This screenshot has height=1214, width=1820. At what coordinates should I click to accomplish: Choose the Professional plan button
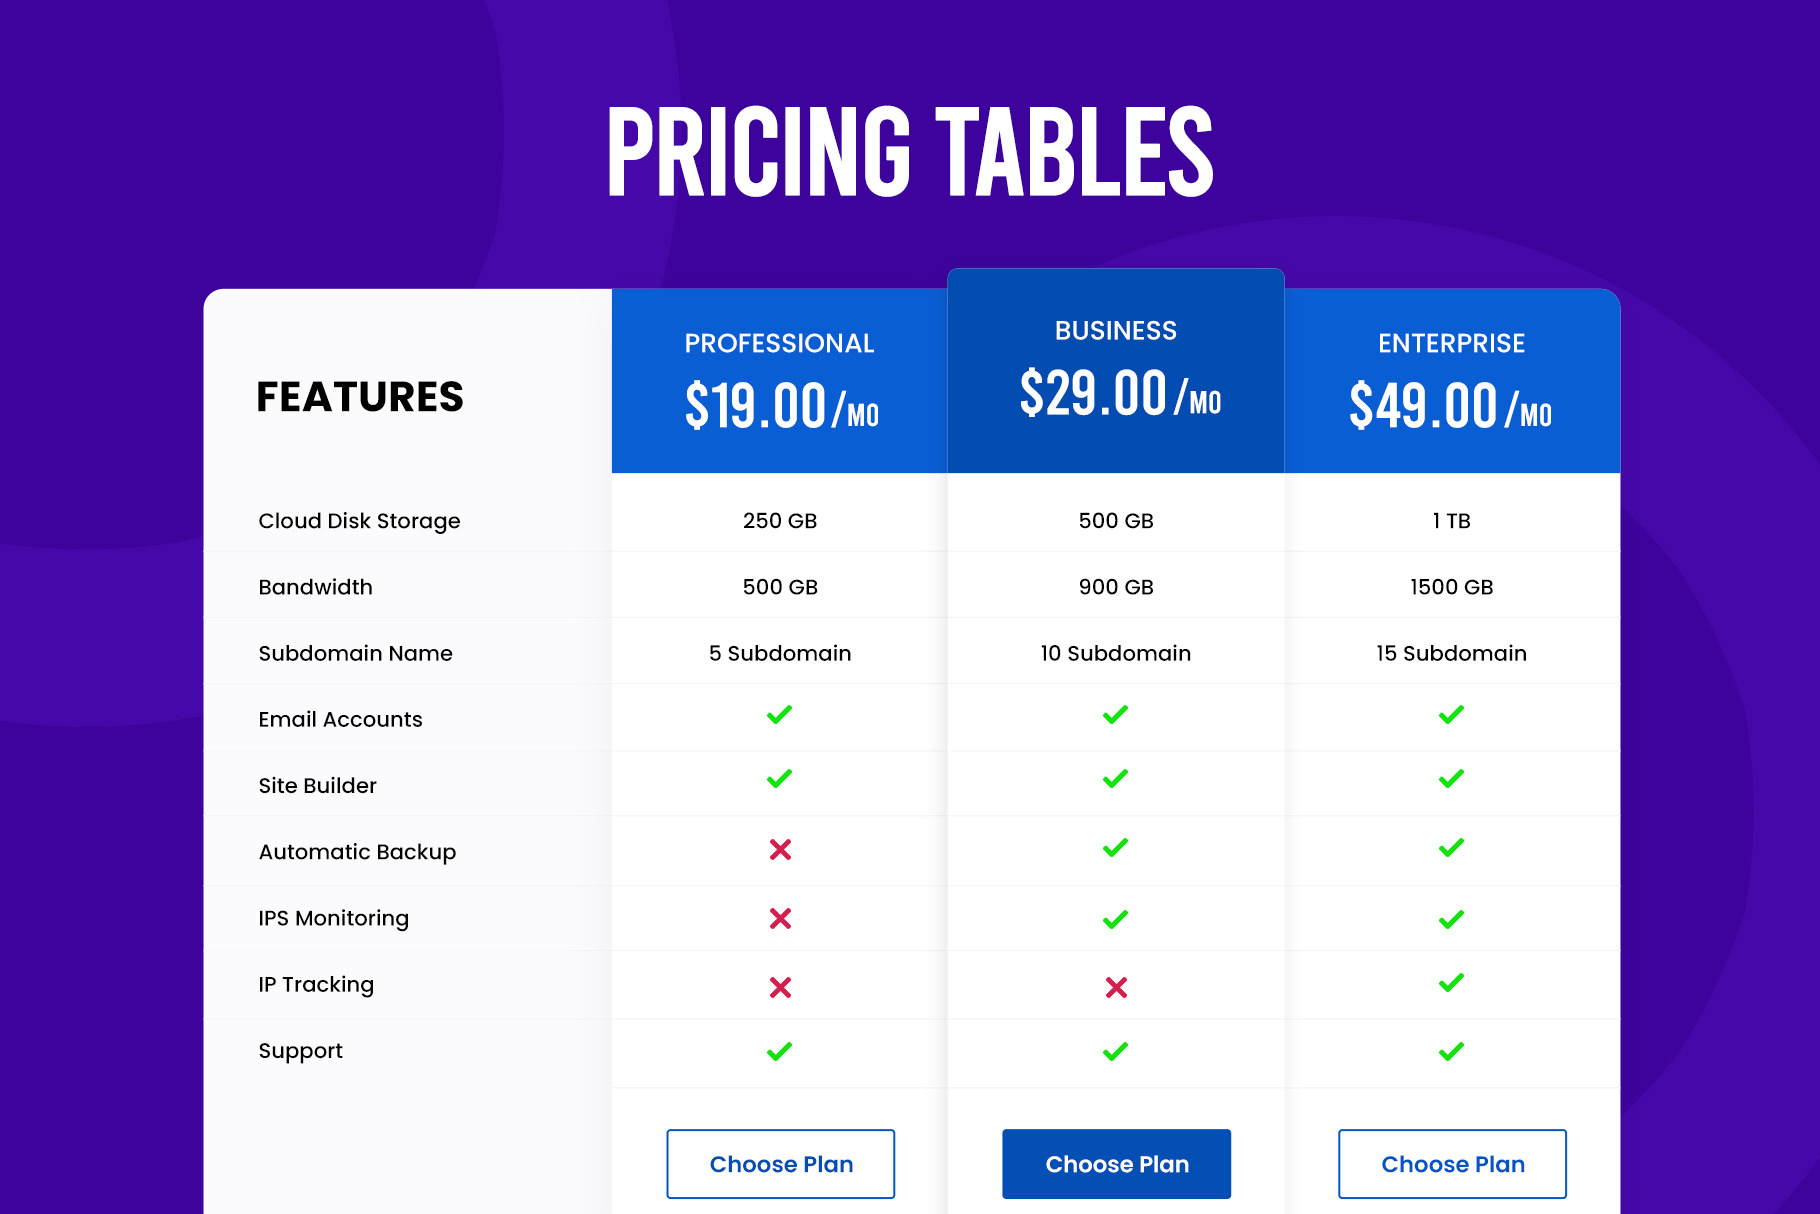pos(780,1164)
